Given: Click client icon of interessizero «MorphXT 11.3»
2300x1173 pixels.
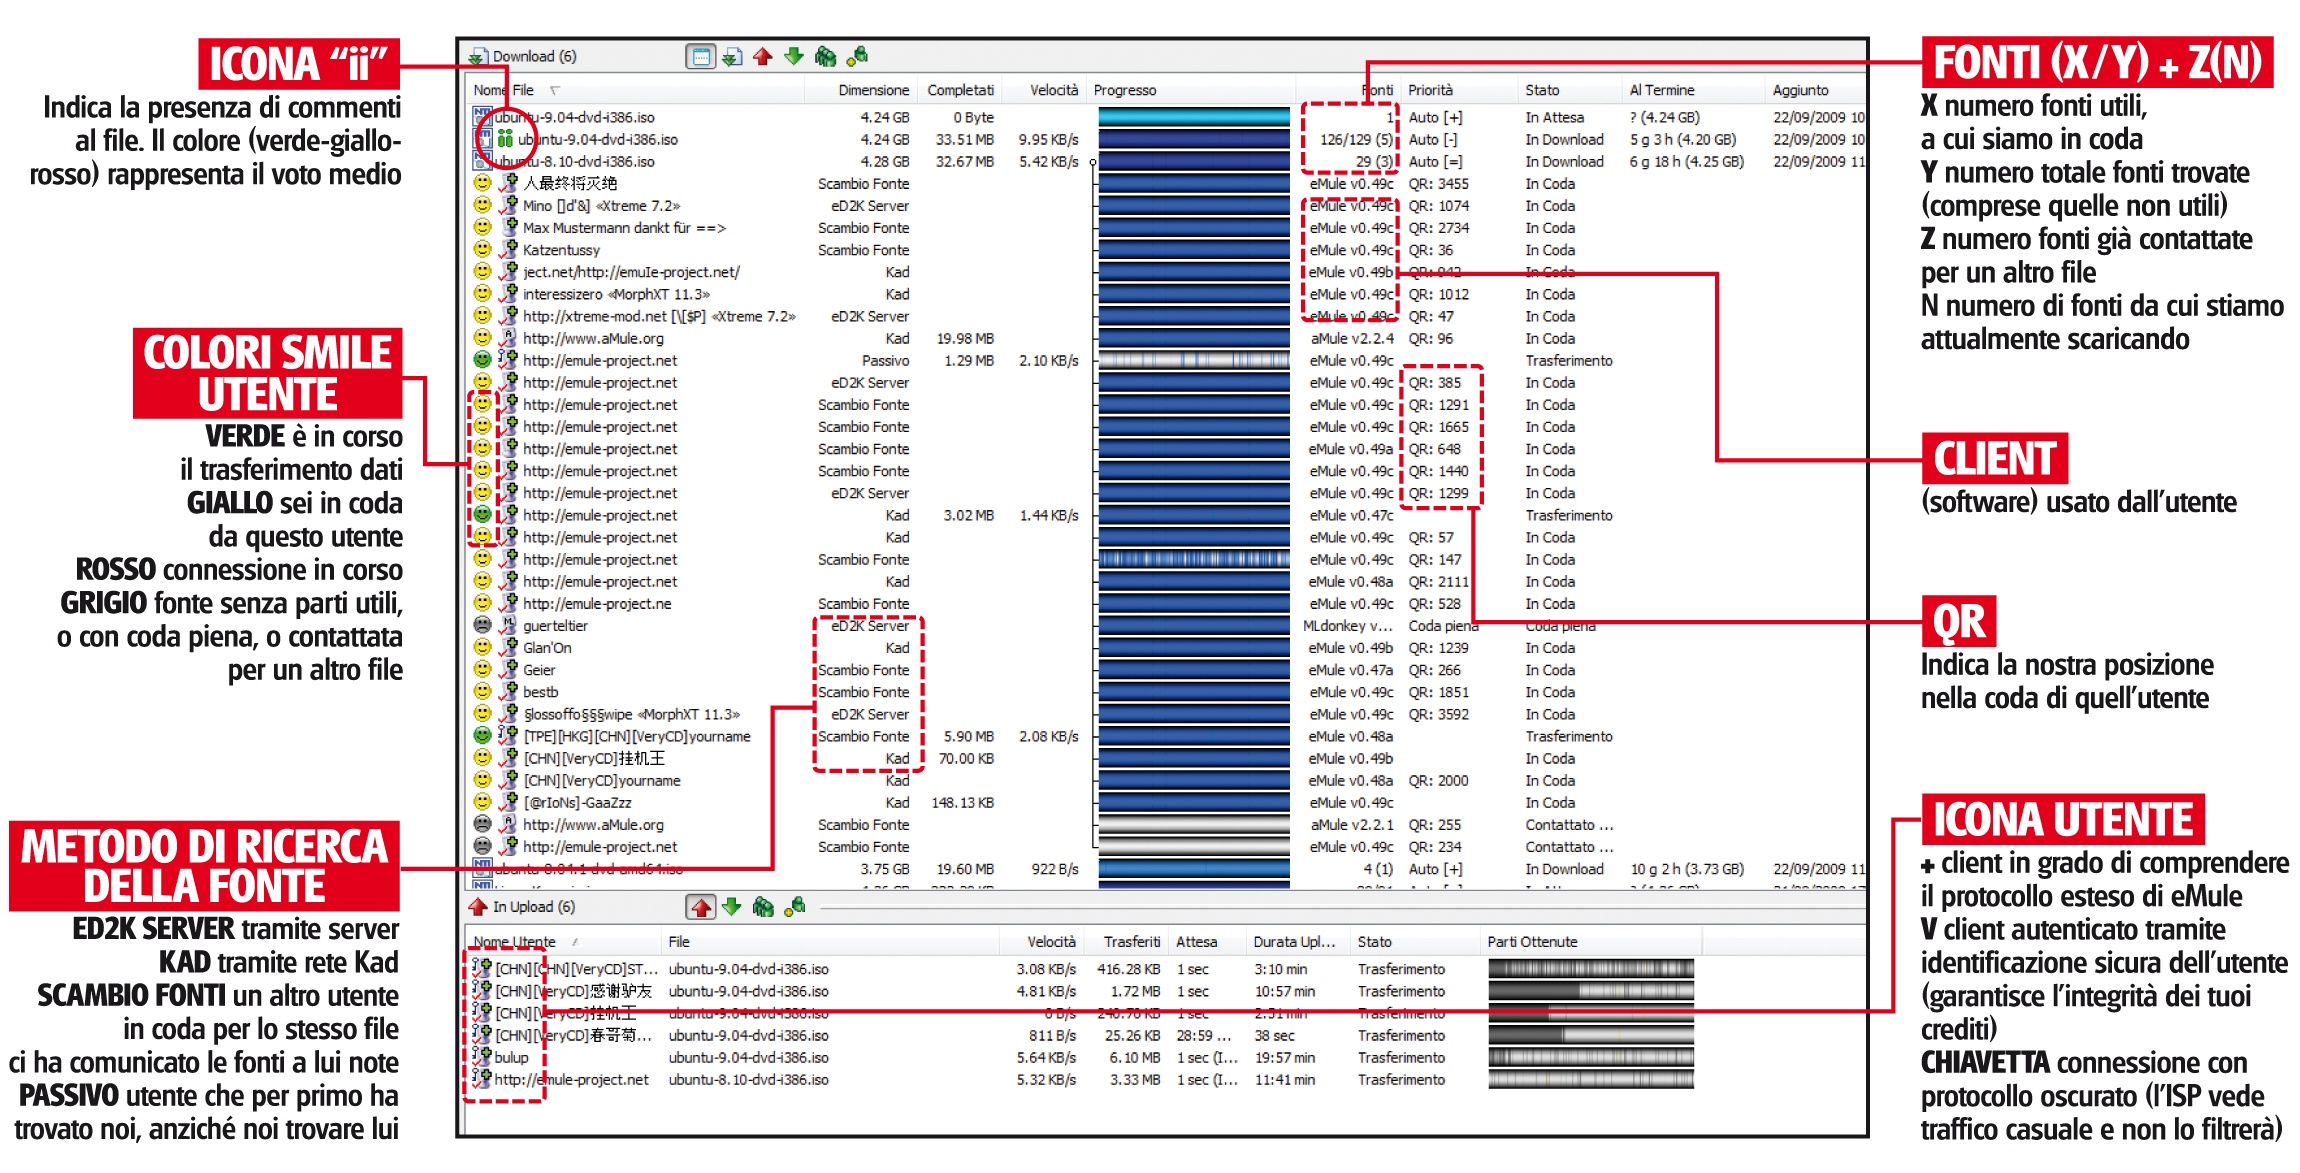Looking at the screenshot, I should [x=508, y=293].
